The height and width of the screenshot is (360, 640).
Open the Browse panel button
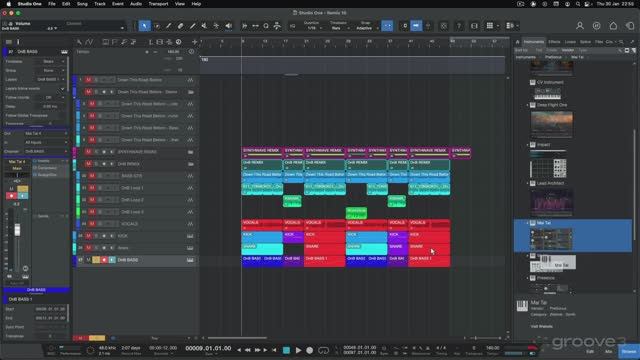pos(629,351)
